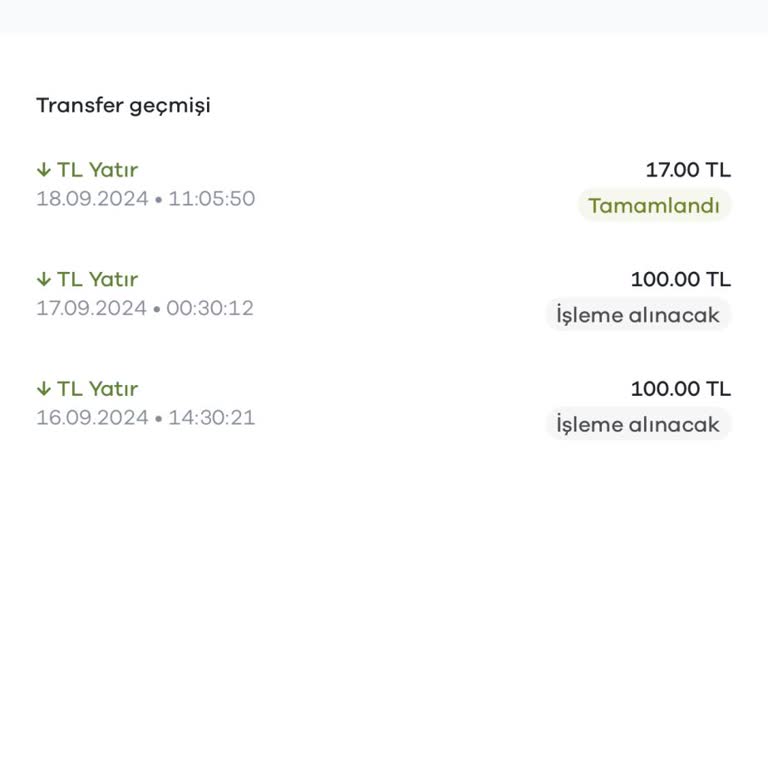Click the green Tamamlandı status badge

[654, 206]
